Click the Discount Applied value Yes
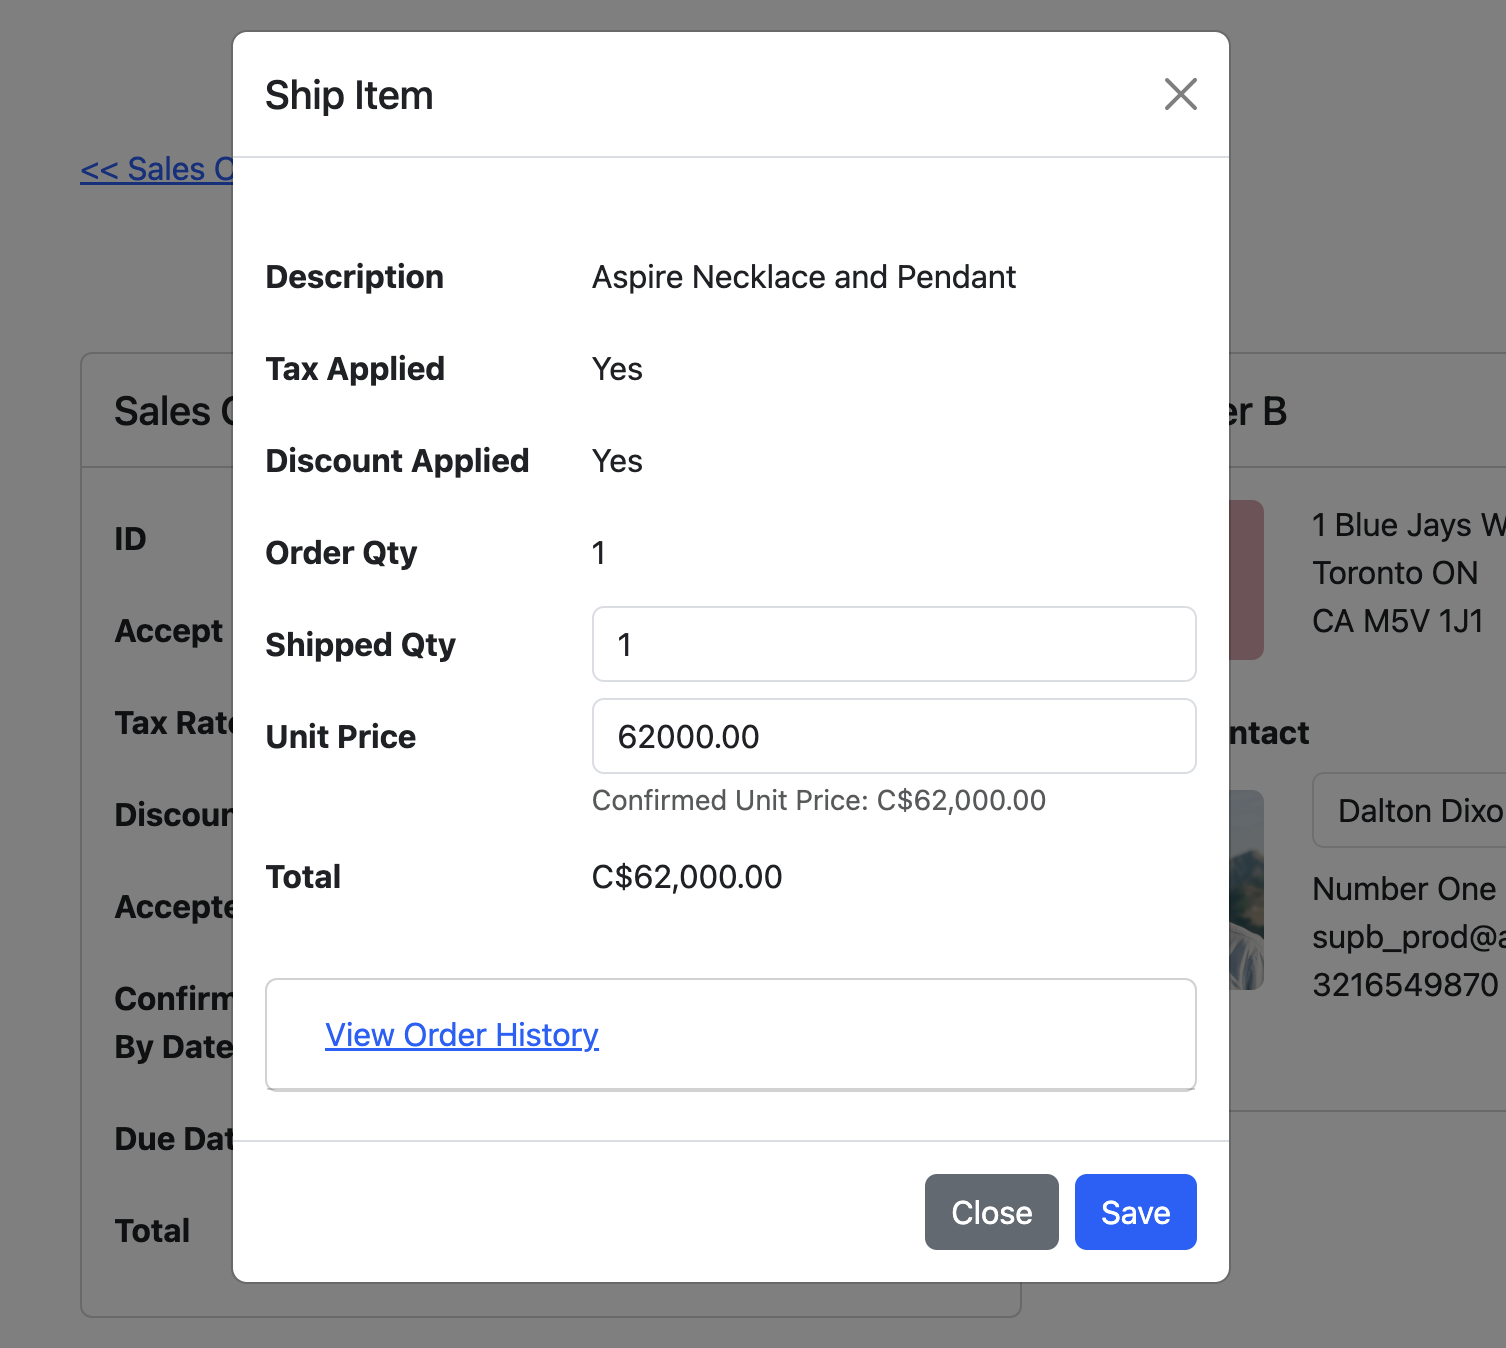This screenshot has height=1348, width=1506. point(617,461)
